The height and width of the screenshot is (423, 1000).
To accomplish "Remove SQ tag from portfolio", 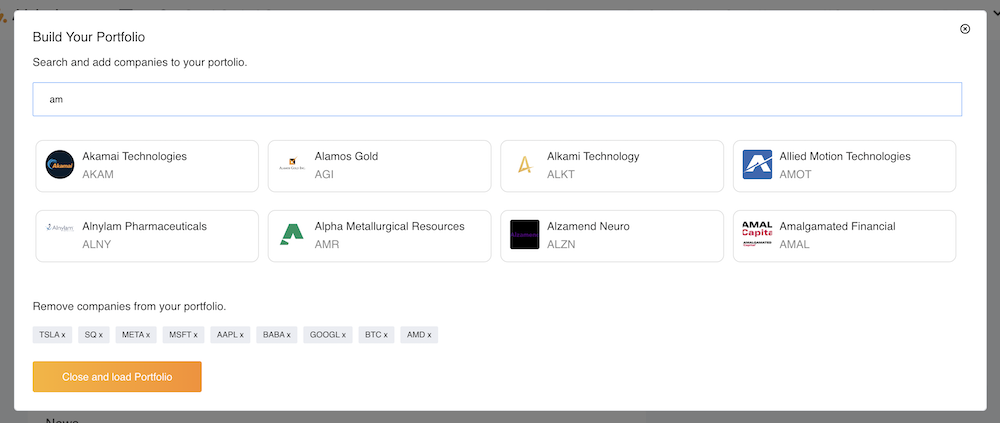I will 102,335.
